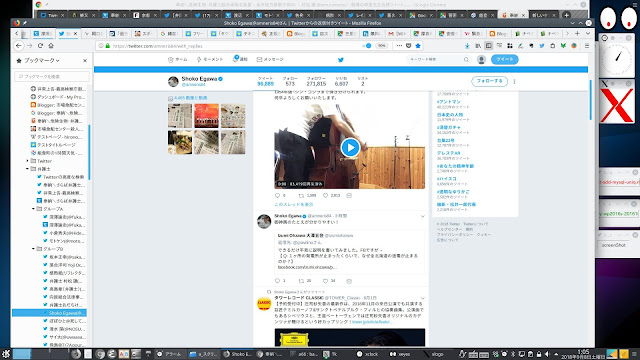640x360 pixels.
Task: Click the フォローする button
Action: (489, 81)
